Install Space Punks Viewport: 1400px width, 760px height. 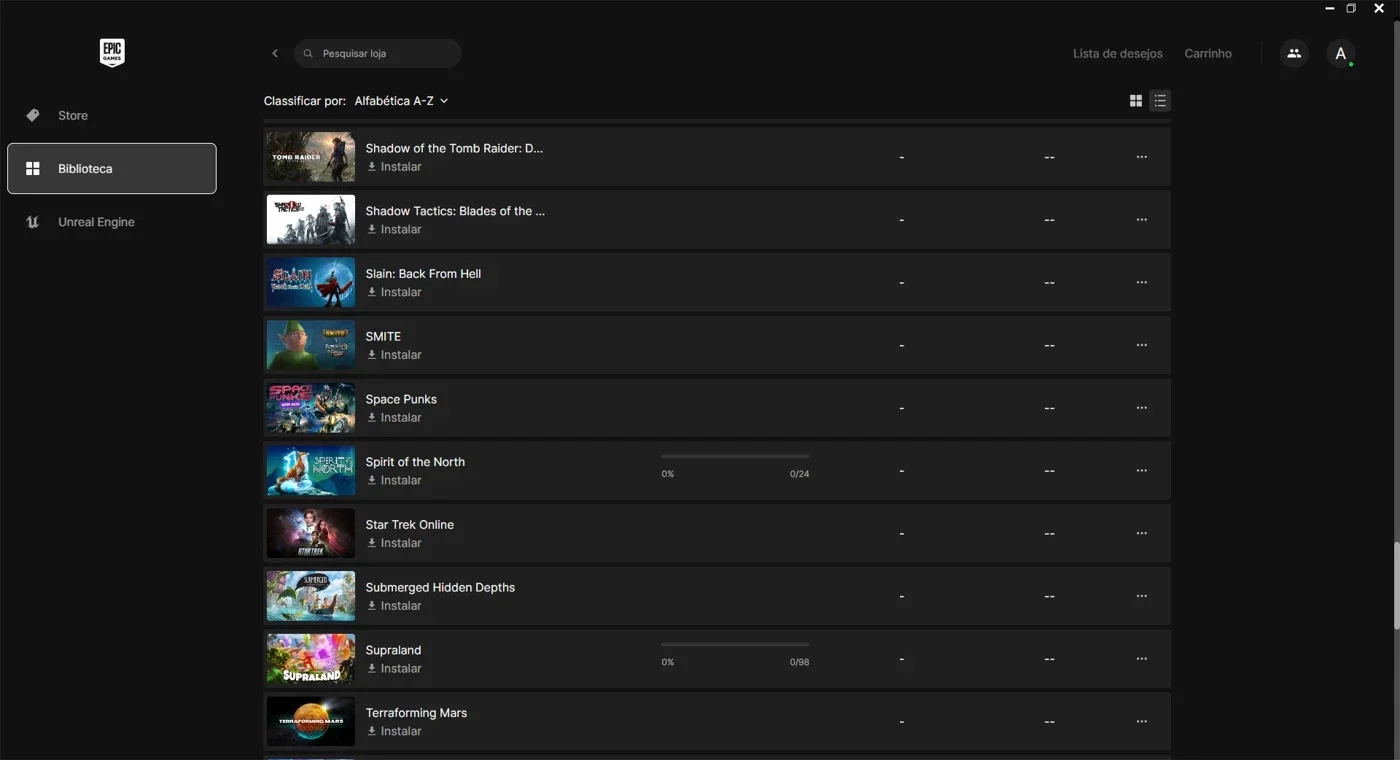tap(394, 418)
